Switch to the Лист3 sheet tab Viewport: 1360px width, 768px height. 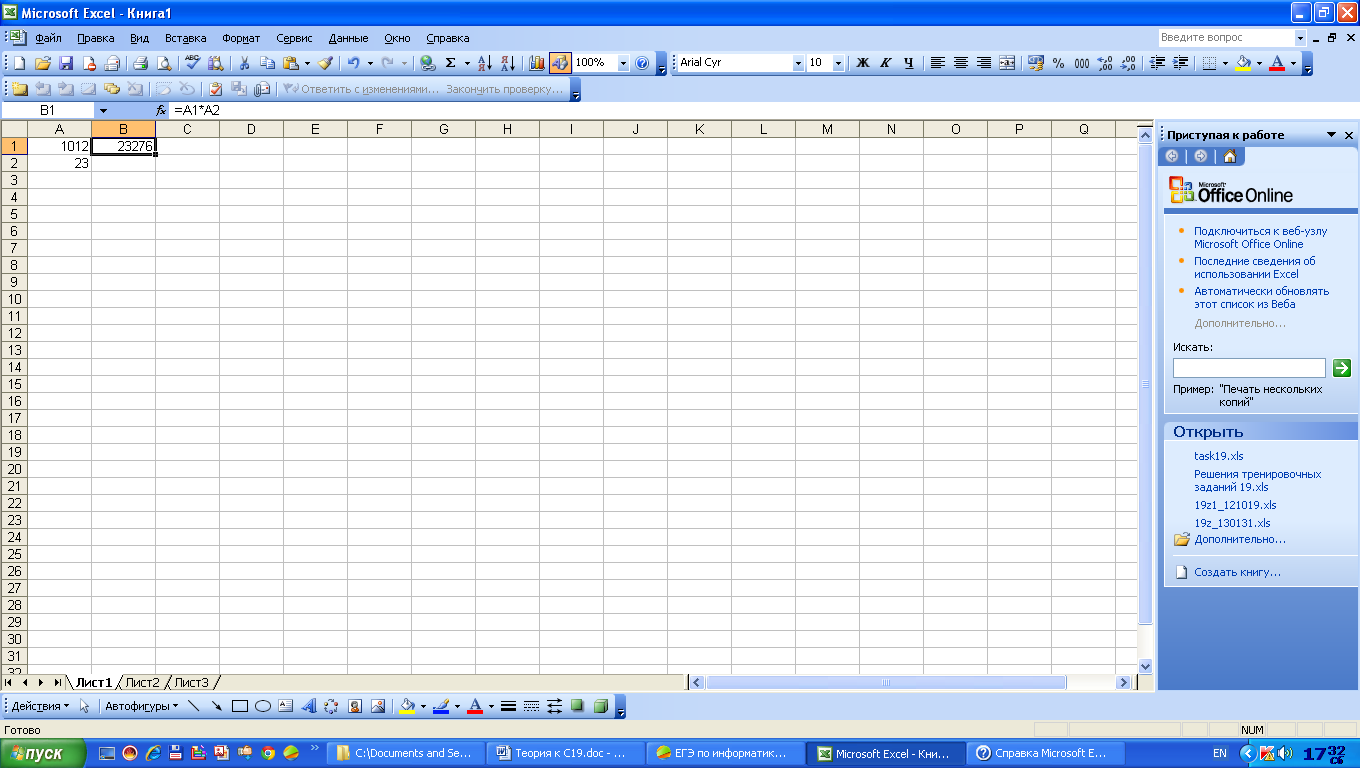coord(191,682)
